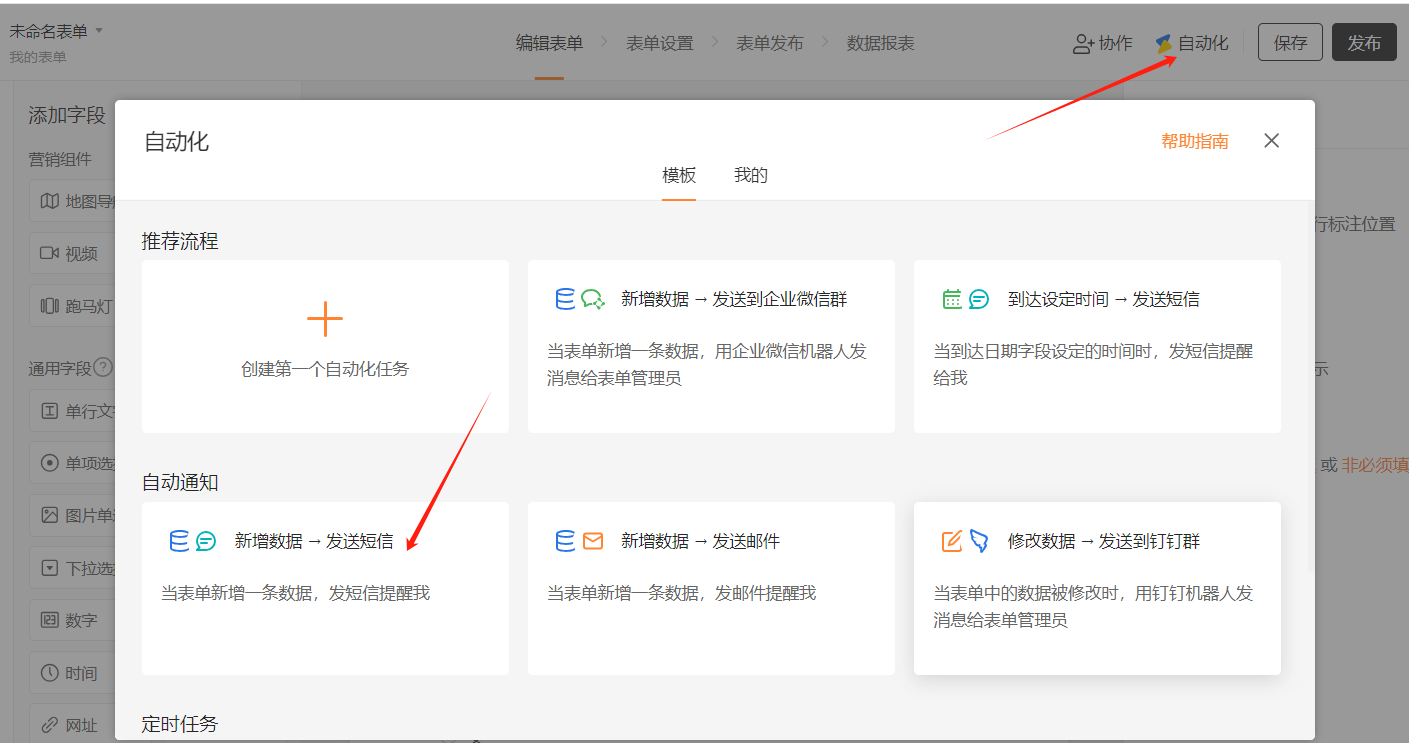Choose the 修改数据→发送到钉钉群 template
Viewport: 1409px width, 743px height.
tap(1097, 588)
